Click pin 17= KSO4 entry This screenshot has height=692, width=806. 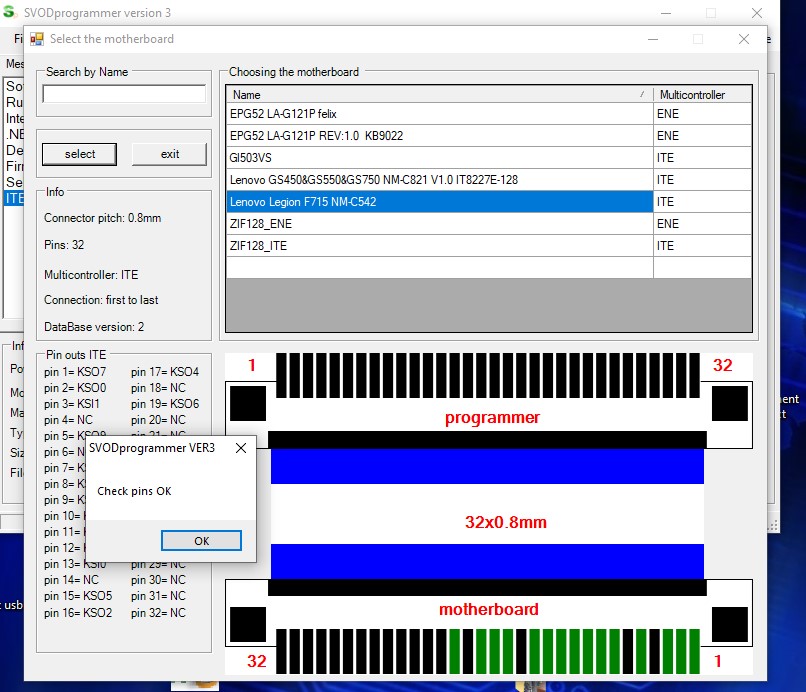[164, 372]
